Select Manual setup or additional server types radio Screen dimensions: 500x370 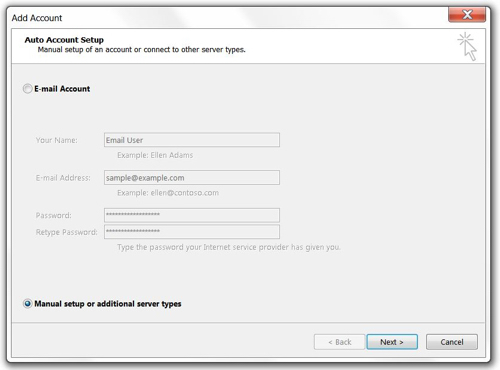tap(27, 304)
